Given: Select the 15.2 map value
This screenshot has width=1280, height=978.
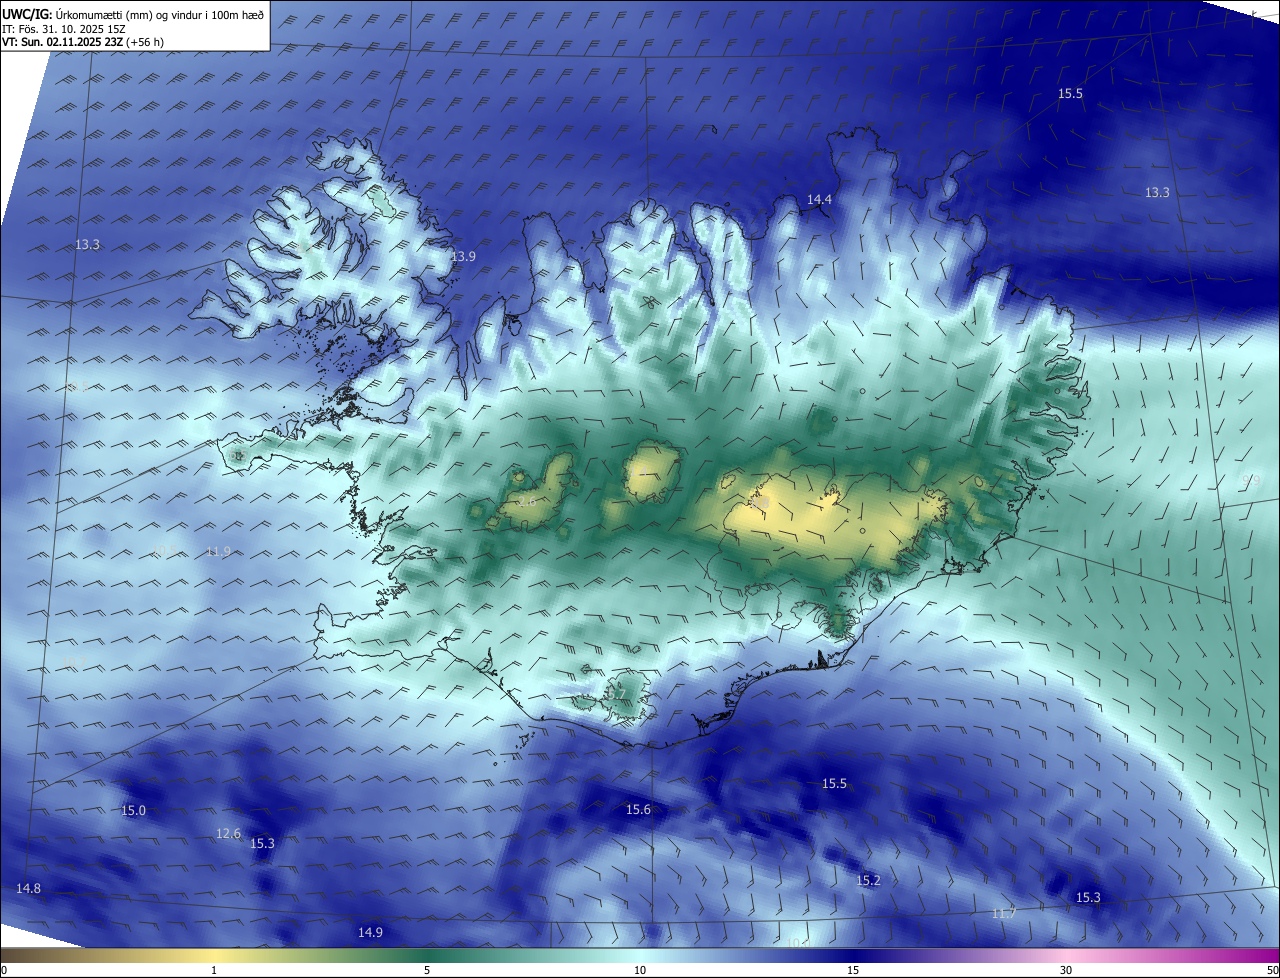Looking at the screenshot, I should [x=868, y=881].
